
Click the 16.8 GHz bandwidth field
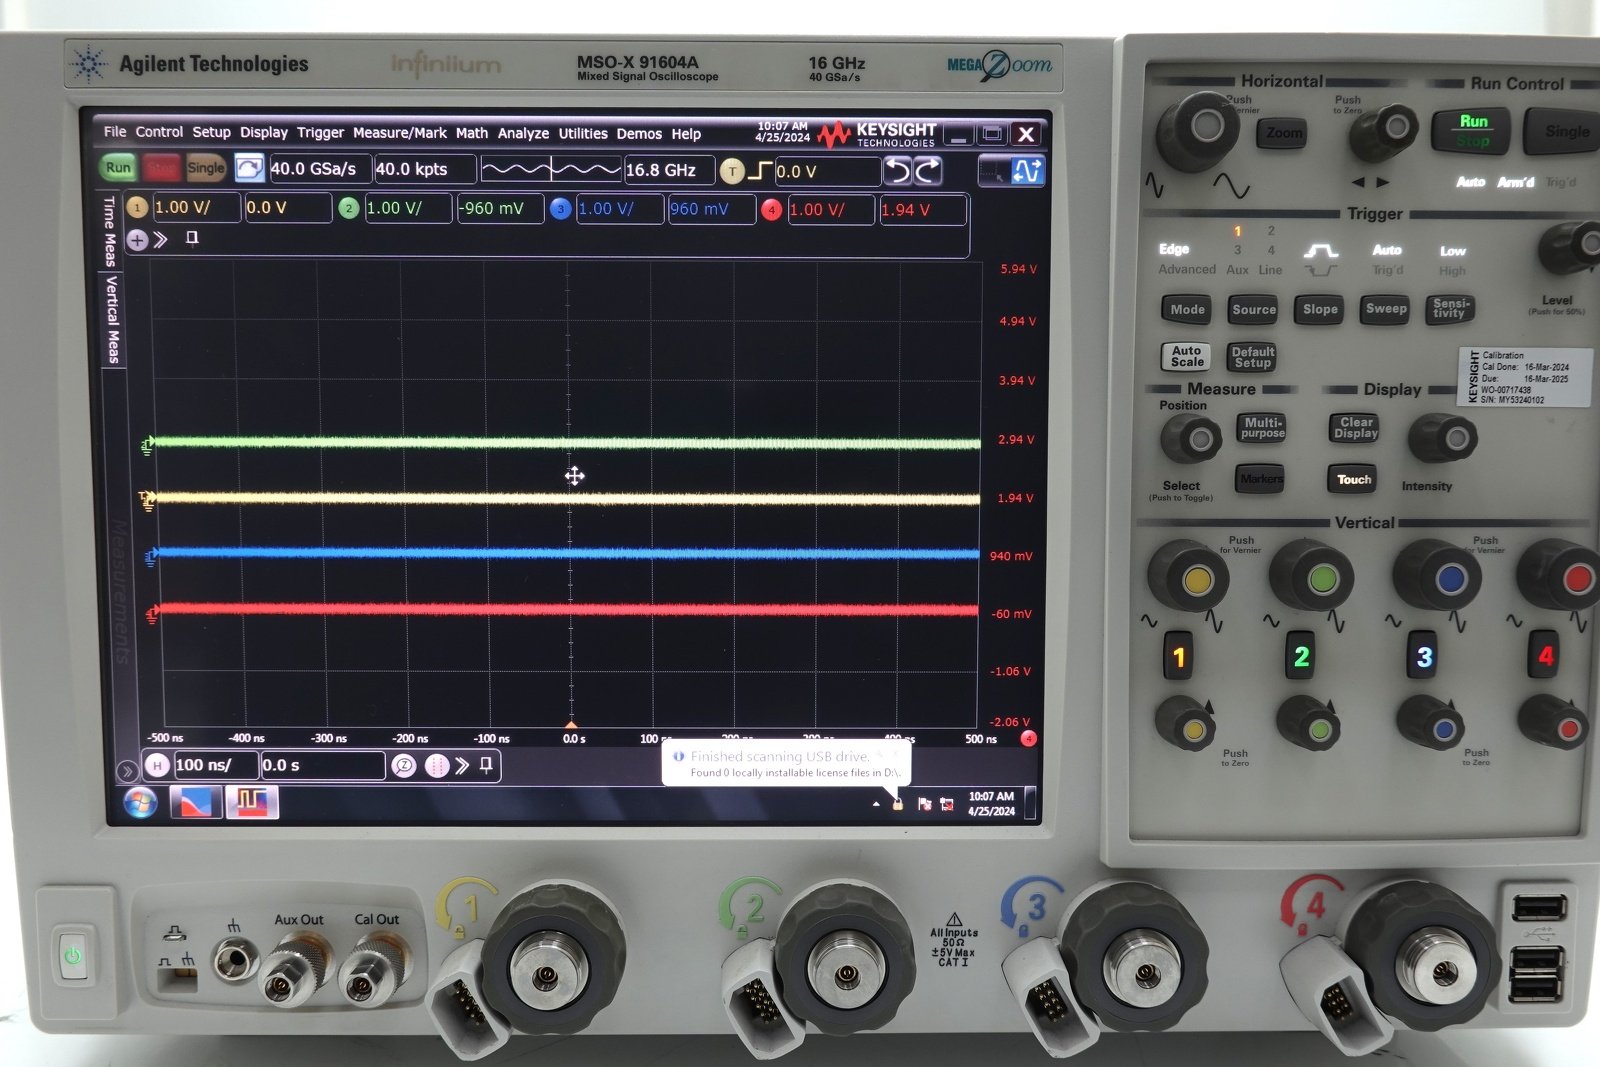(668, 170)
